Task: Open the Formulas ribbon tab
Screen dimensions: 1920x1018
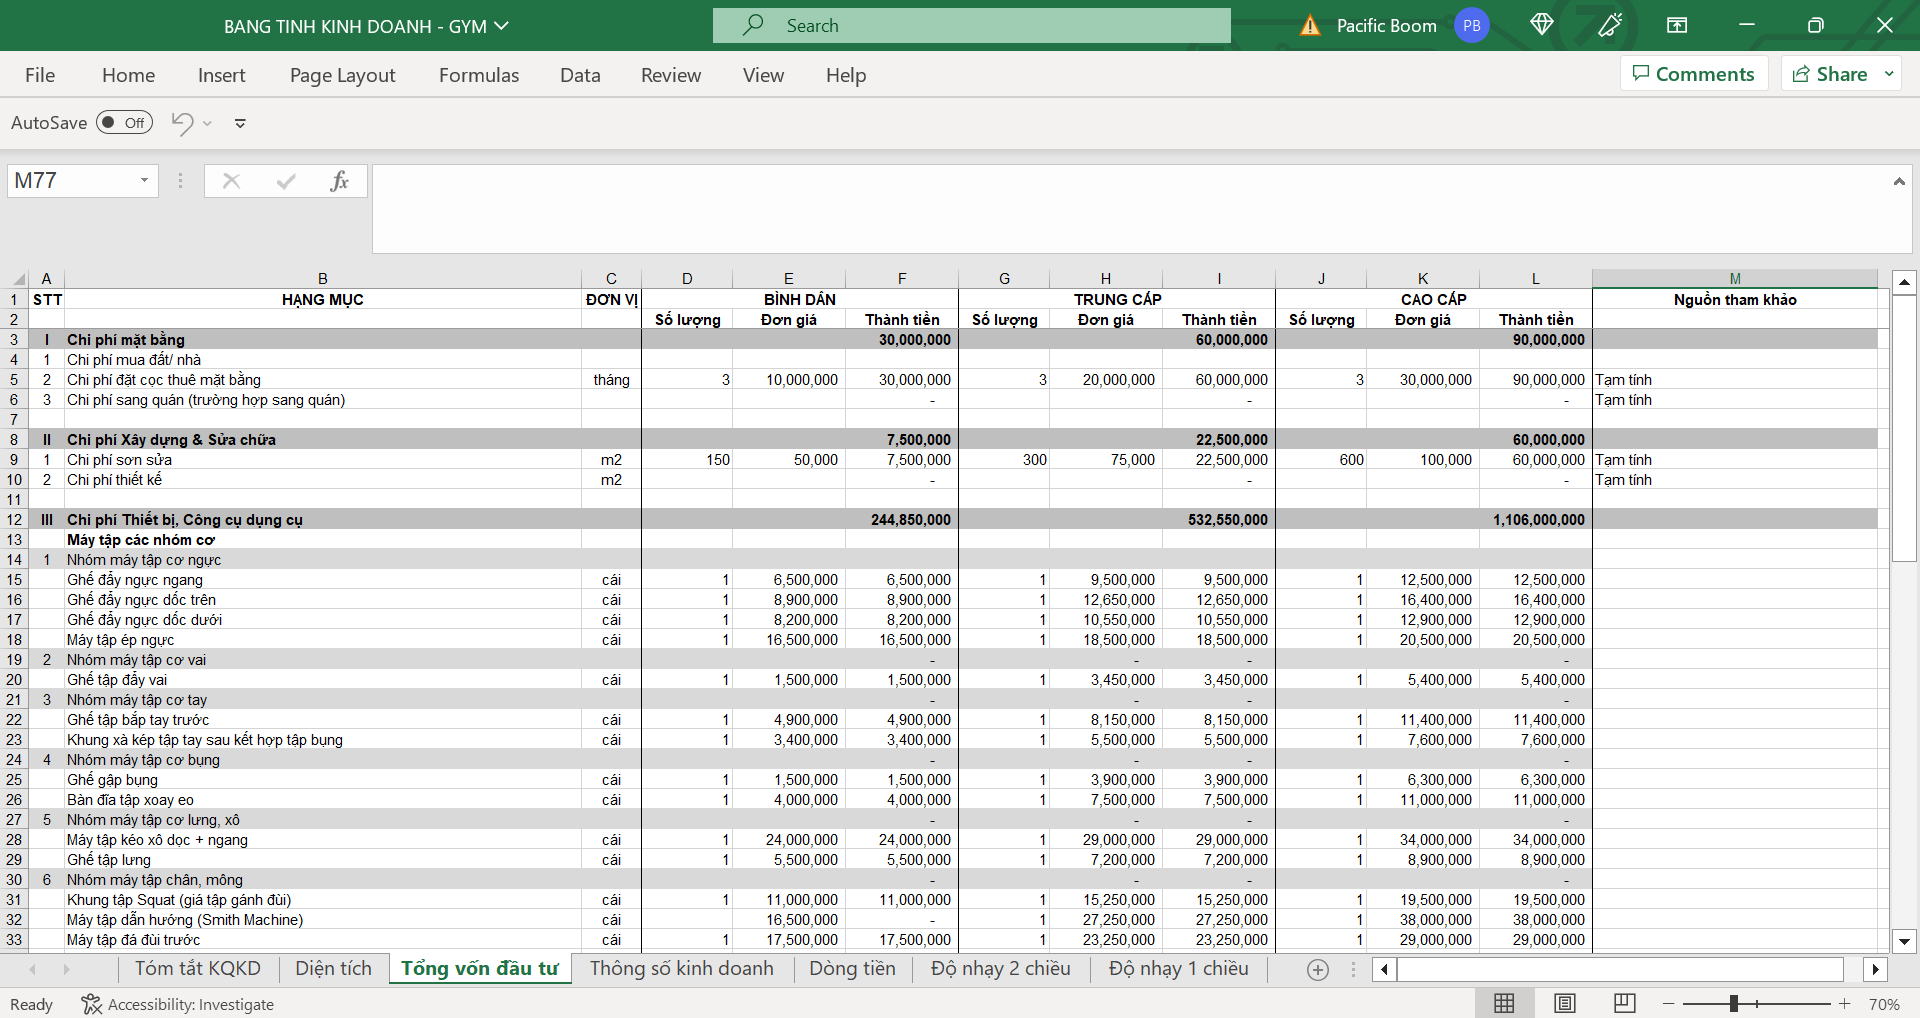Action: pos(479,75)
